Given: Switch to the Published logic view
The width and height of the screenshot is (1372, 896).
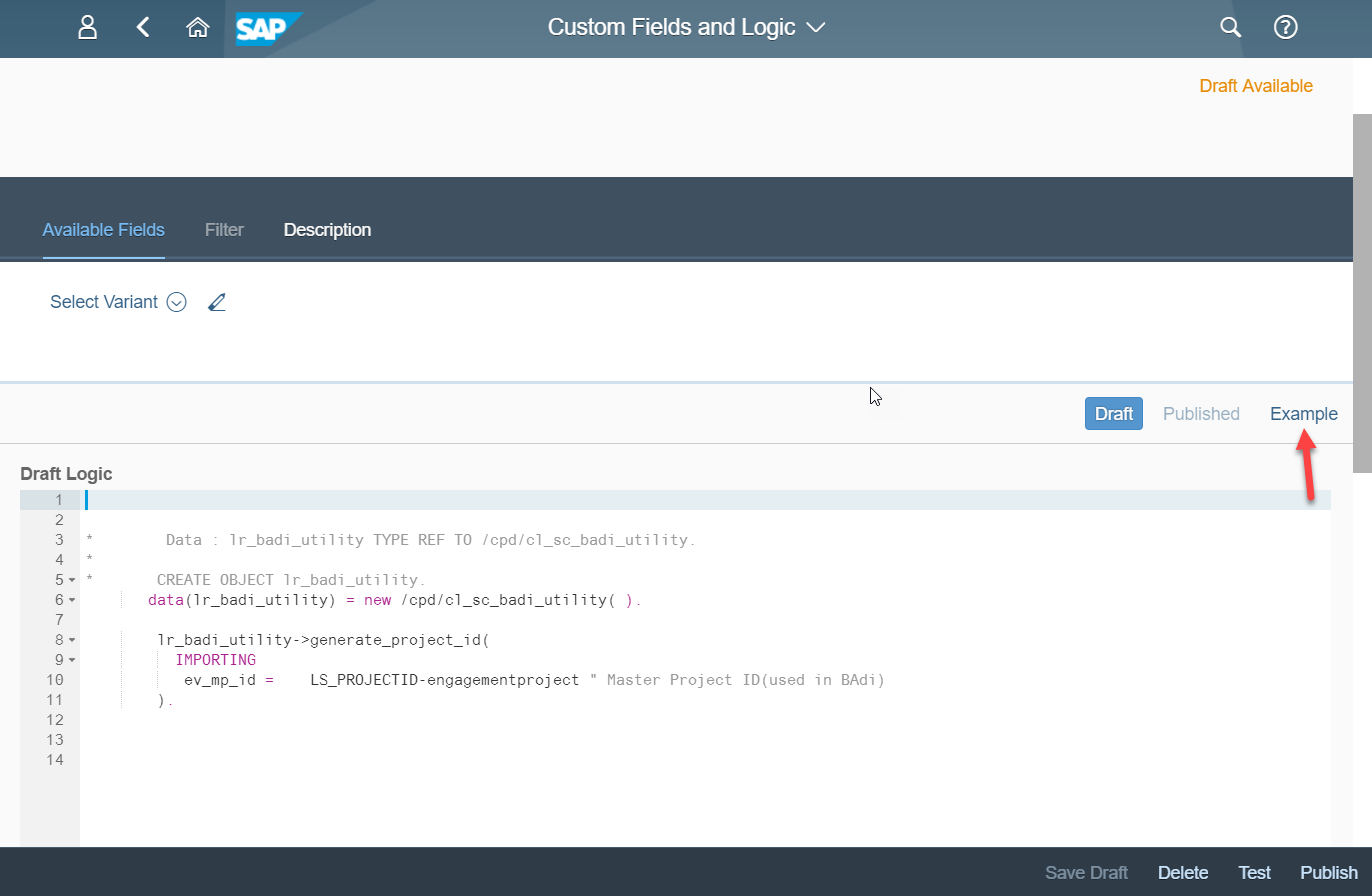Looking at the screenshot, I should point(1201,414).
